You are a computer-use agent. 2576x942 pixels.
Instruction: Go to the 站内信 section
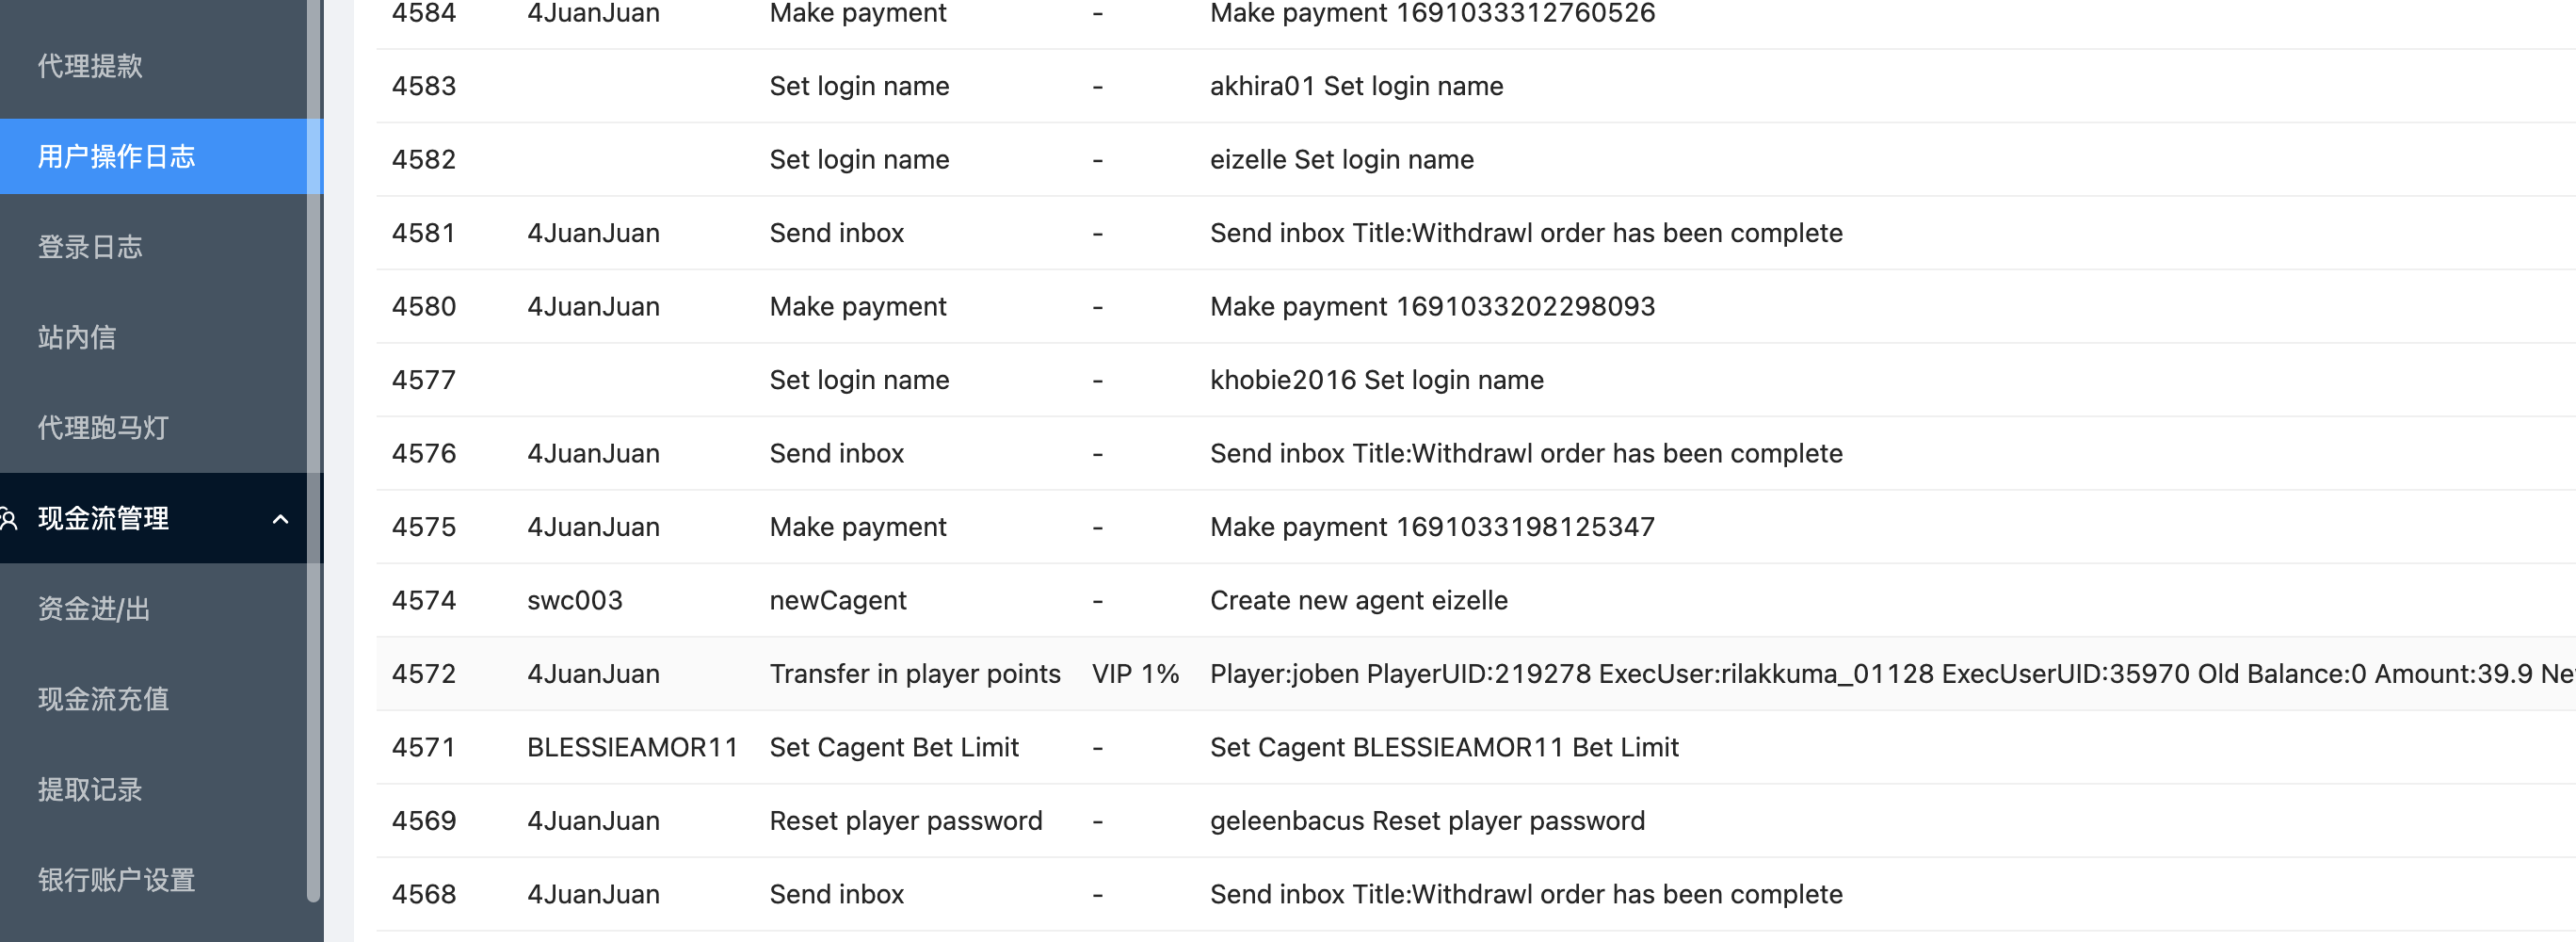77,338
